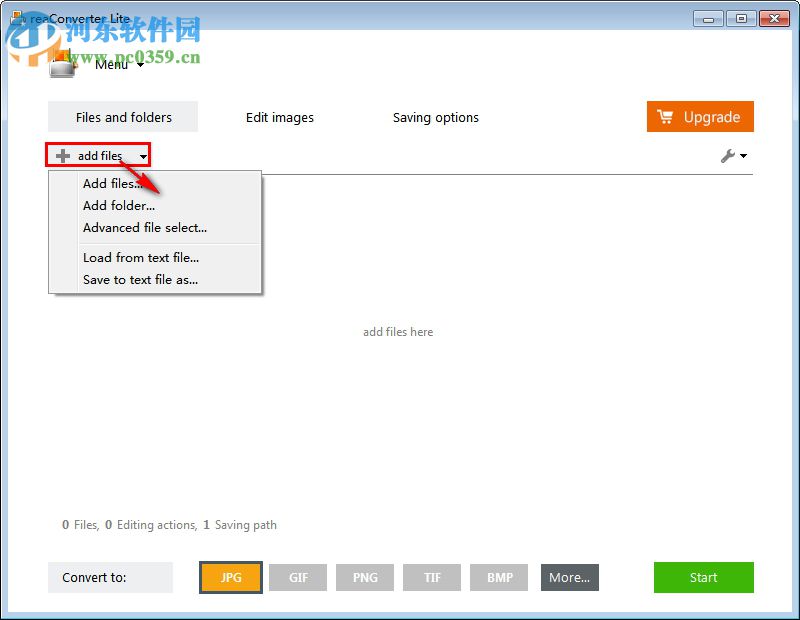The image size is (800, 620).
Task: Expand the add files dropdown arrow
Action: [143, 156]
